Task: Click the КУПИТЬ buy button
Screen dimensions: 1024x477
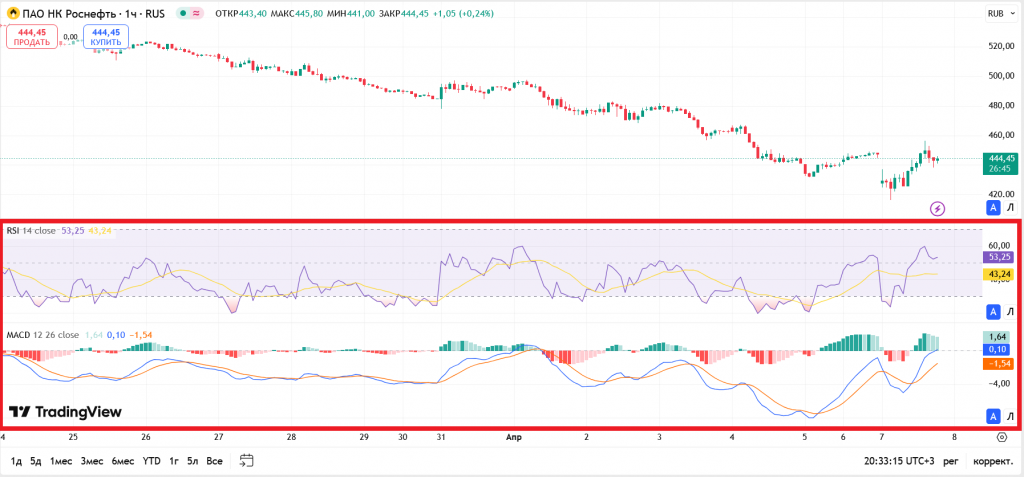Action: tap(106, 37)
